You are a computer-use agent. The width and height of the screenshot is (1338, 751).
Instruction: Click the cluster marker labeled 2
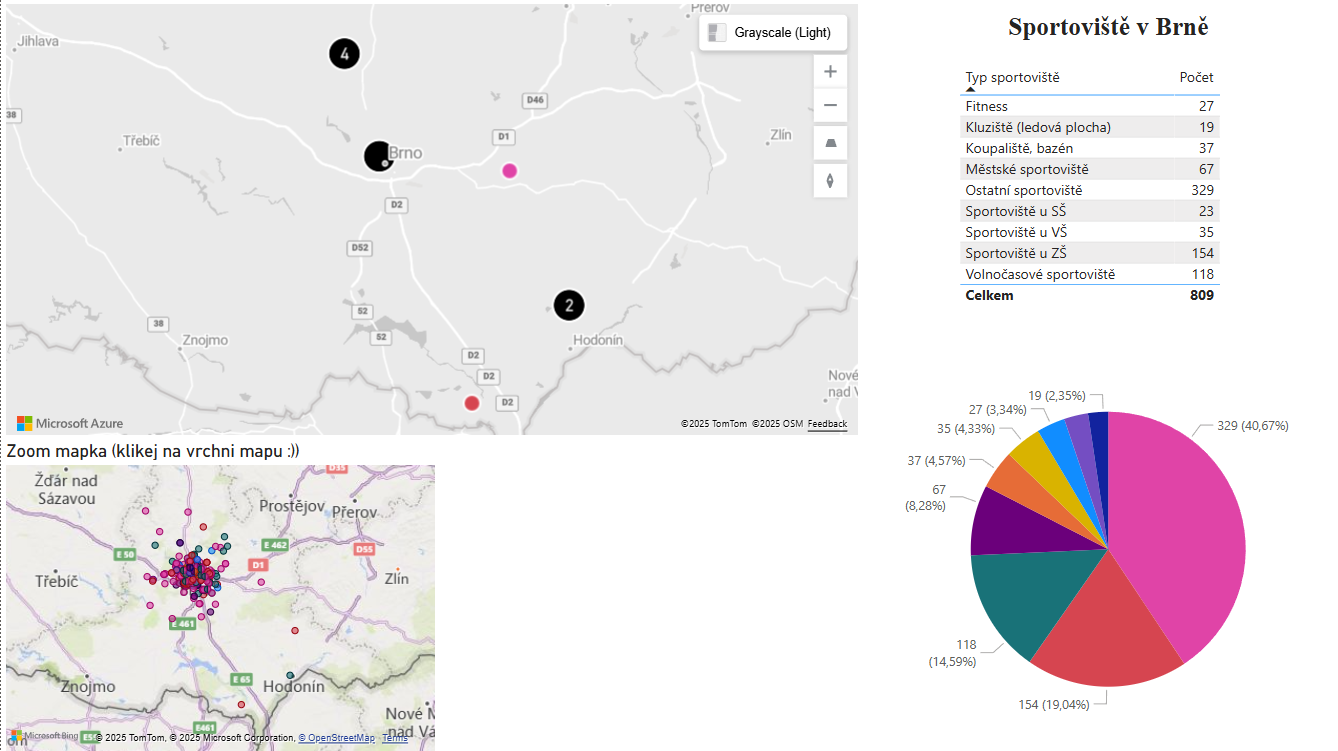coord(569,305)
